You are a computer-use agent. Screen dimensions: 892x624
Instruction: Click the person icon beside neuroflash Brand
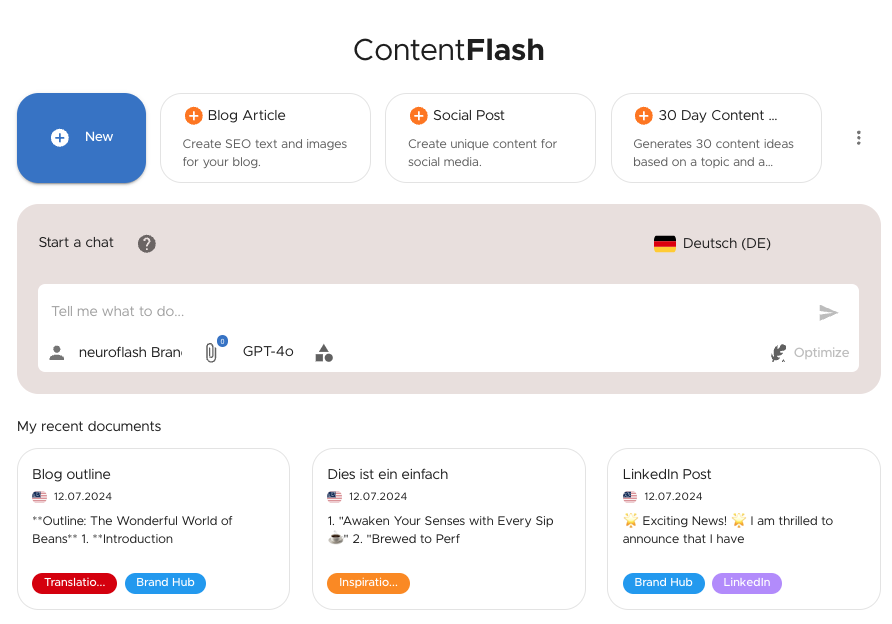[57, 352]
